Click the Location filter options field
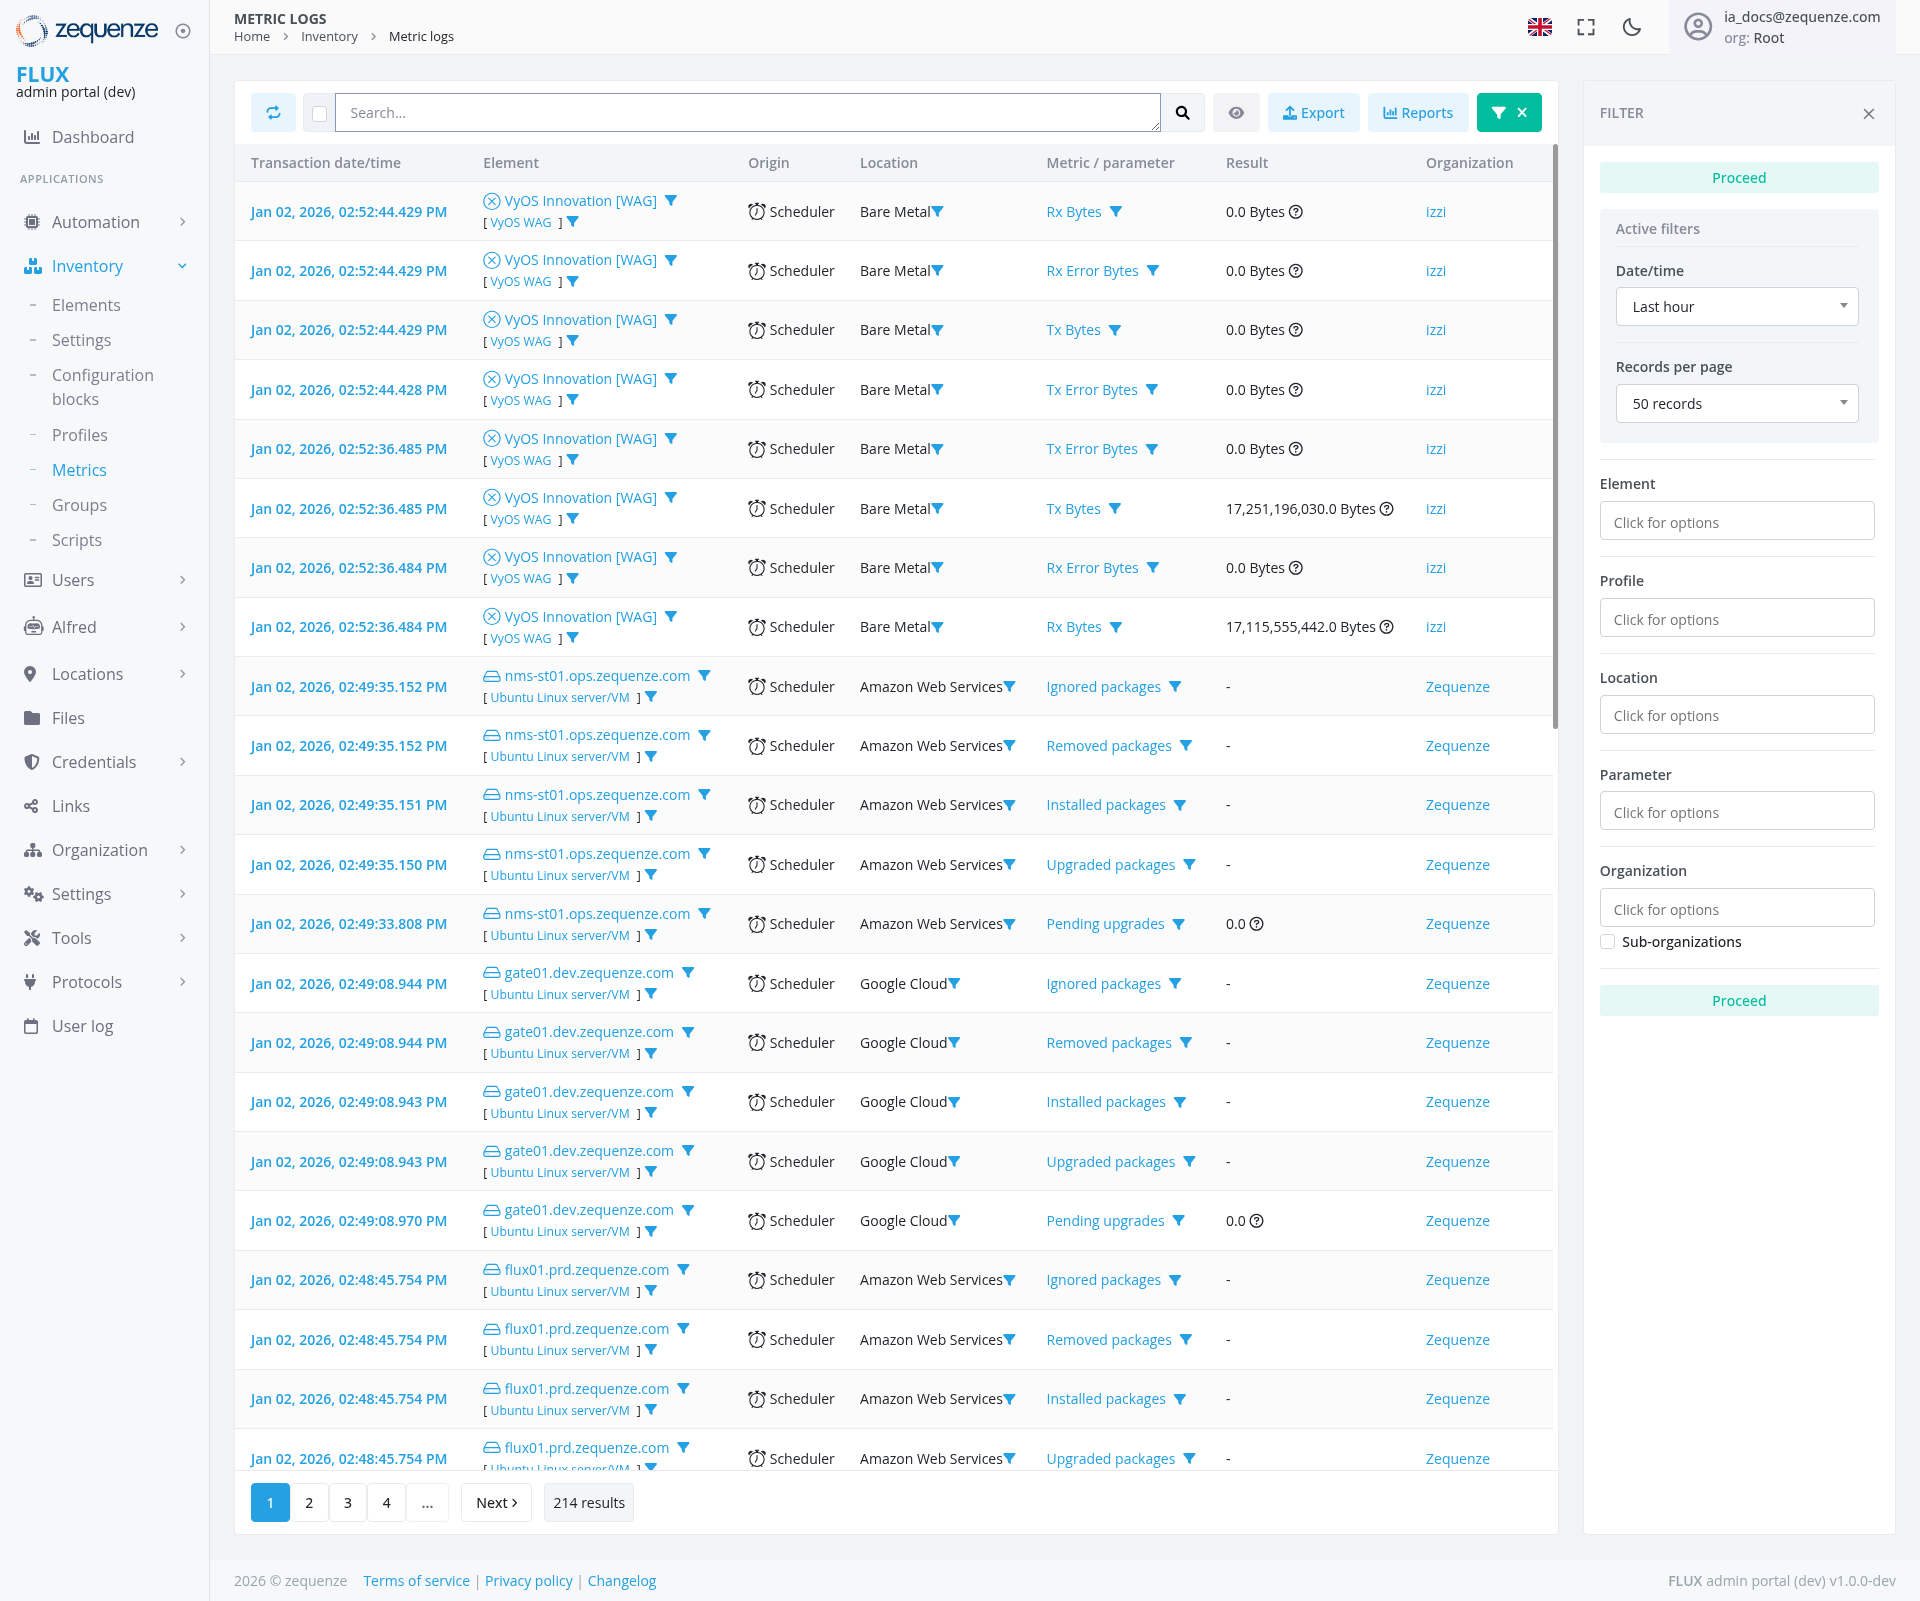1920x1601 pixels. 1736,716
